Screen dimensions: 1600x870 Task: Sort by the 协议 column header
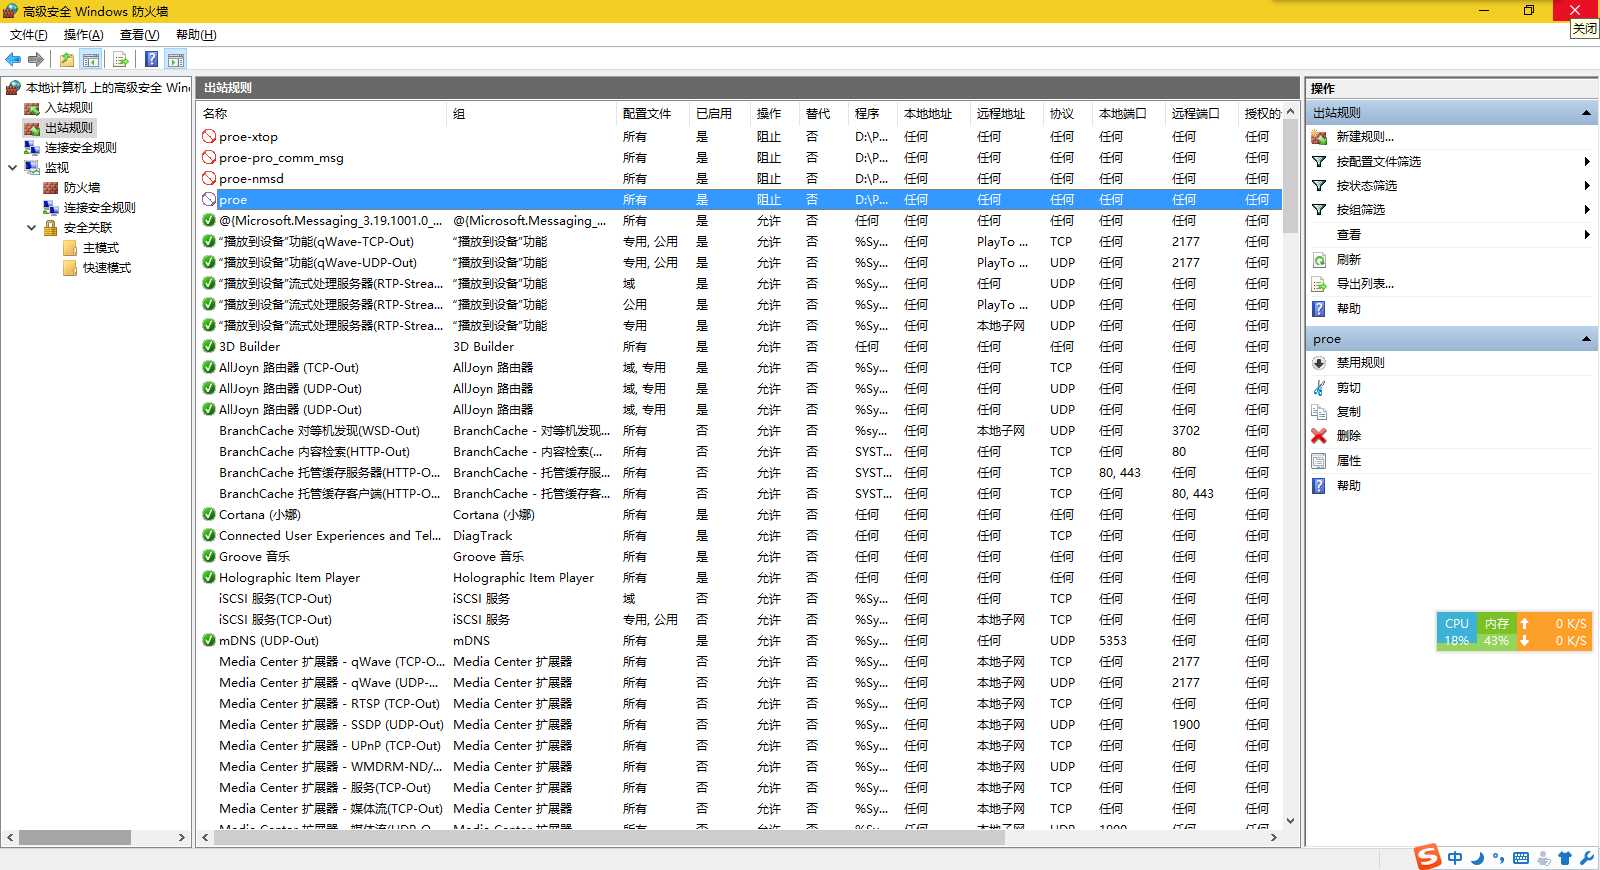1068,114
